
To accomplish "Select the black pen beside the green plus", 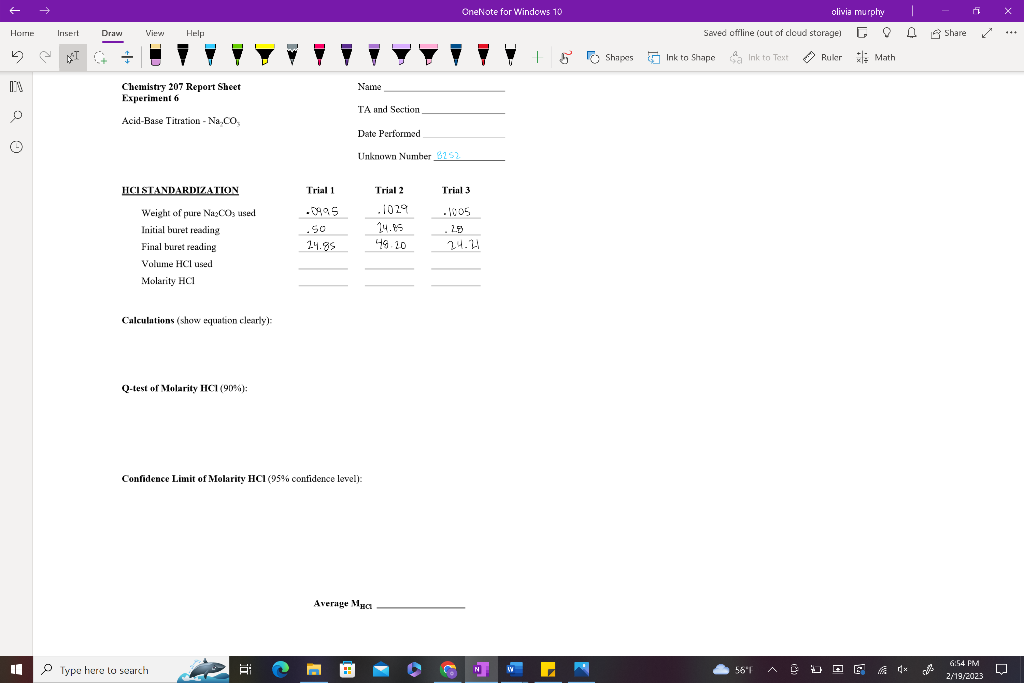I will [511, 55].
